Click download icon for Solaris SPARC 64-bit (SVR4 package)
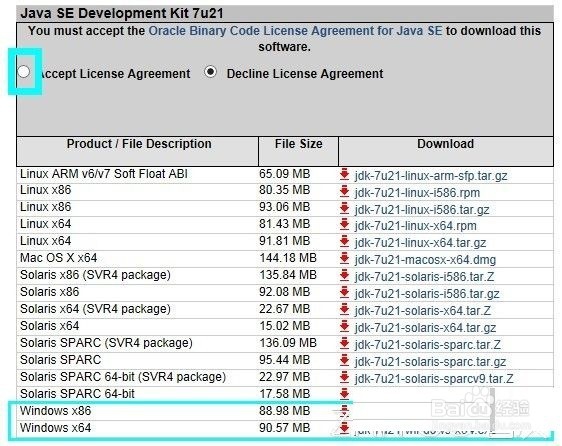Viewport: 562px width, 446px height. pos(344,378)
